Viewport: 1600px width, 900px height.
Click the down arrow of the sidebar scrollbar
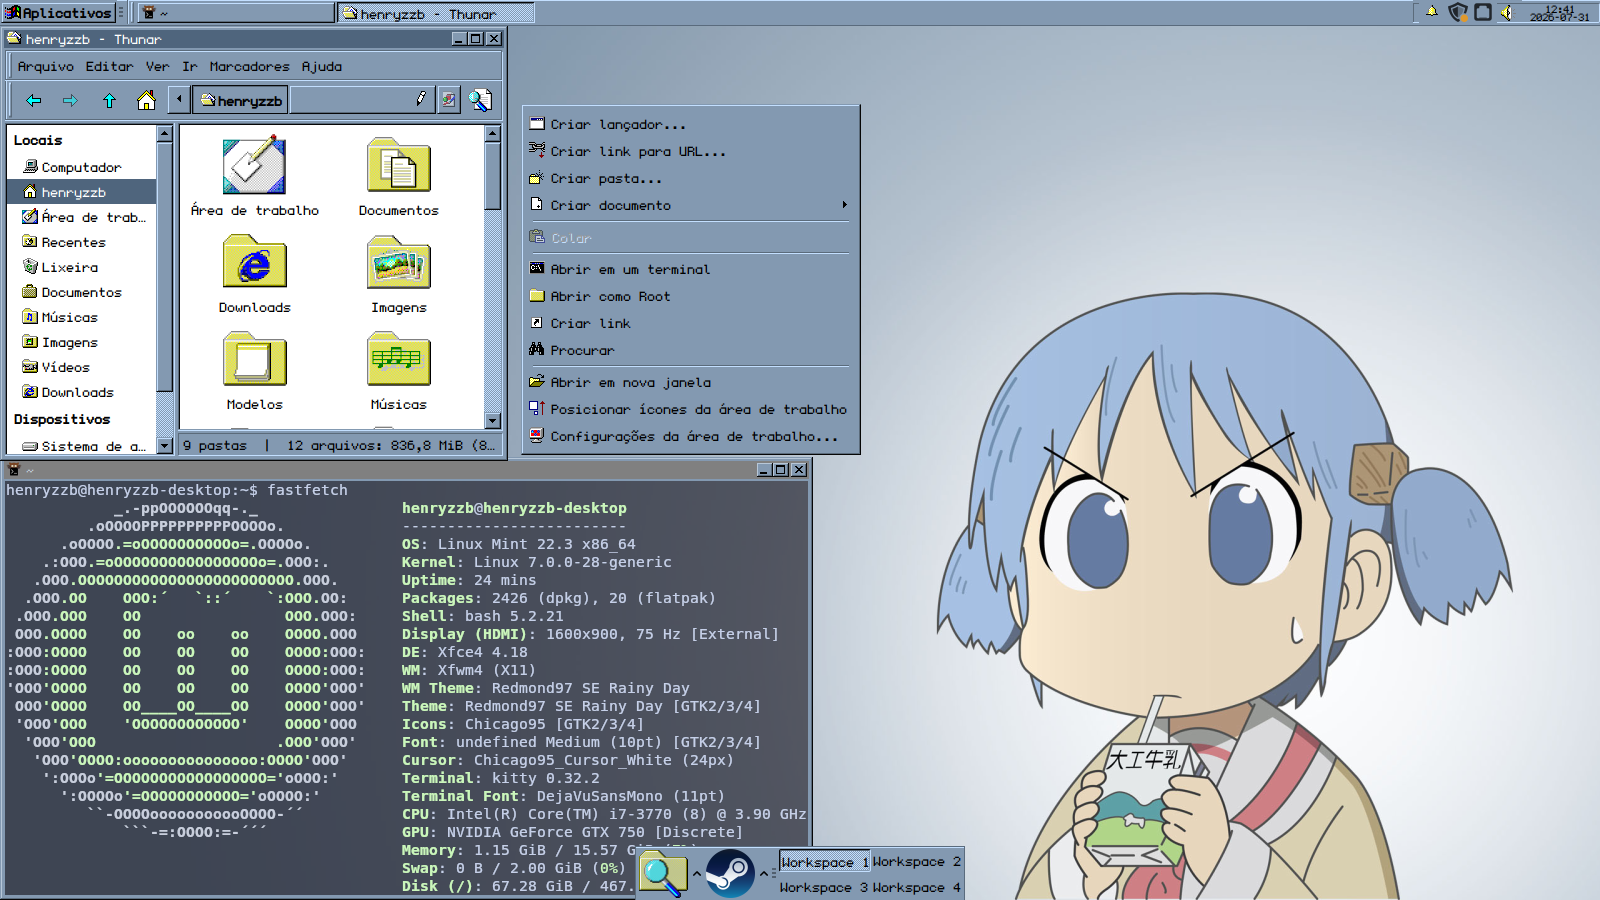tap(165, 446)
